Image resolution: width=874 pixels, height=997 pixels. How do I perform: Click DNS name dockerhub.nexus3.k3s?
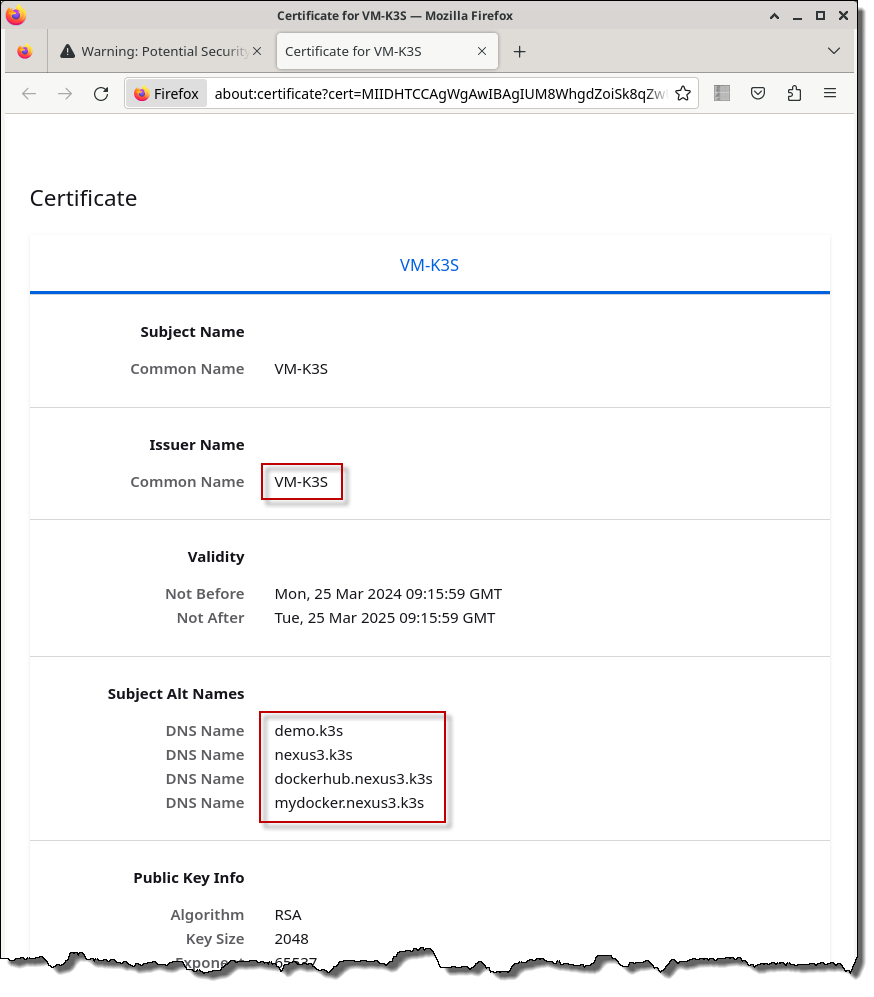coord(353,779)
